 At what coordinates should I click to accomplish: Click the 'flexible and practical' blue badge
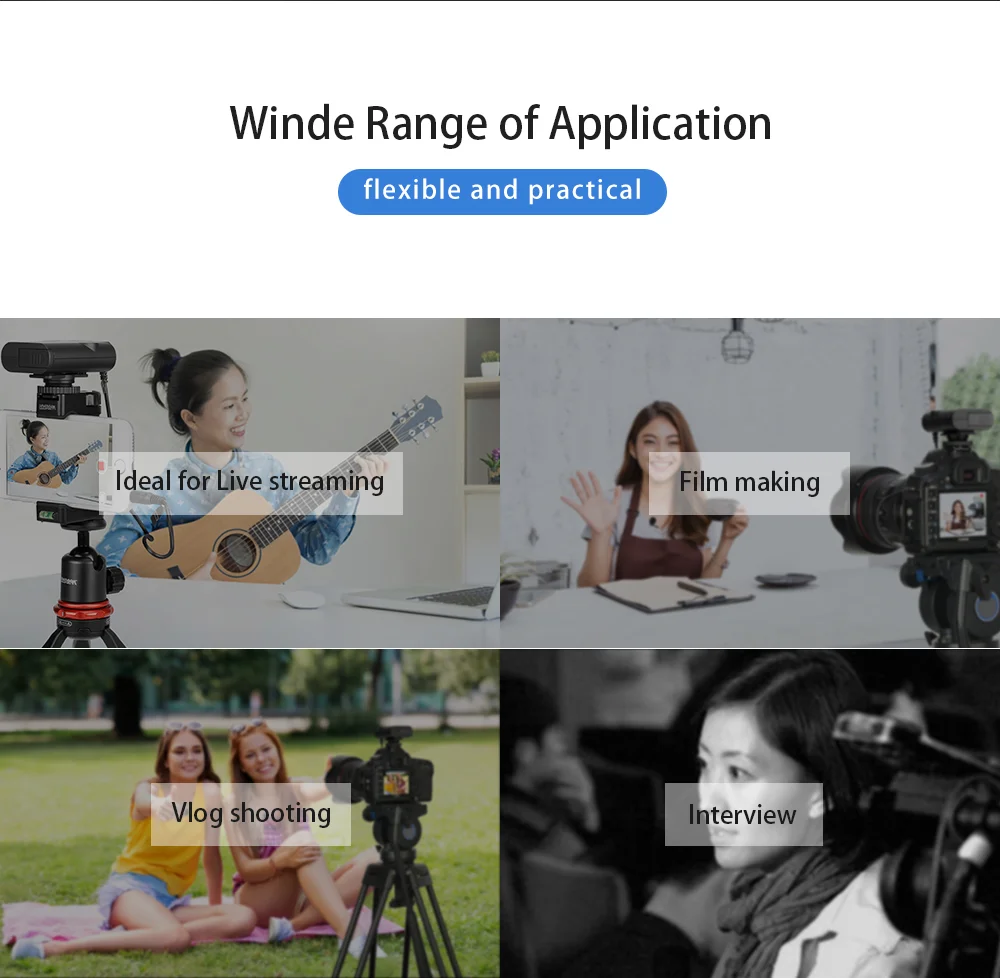(x=502, y=191)
